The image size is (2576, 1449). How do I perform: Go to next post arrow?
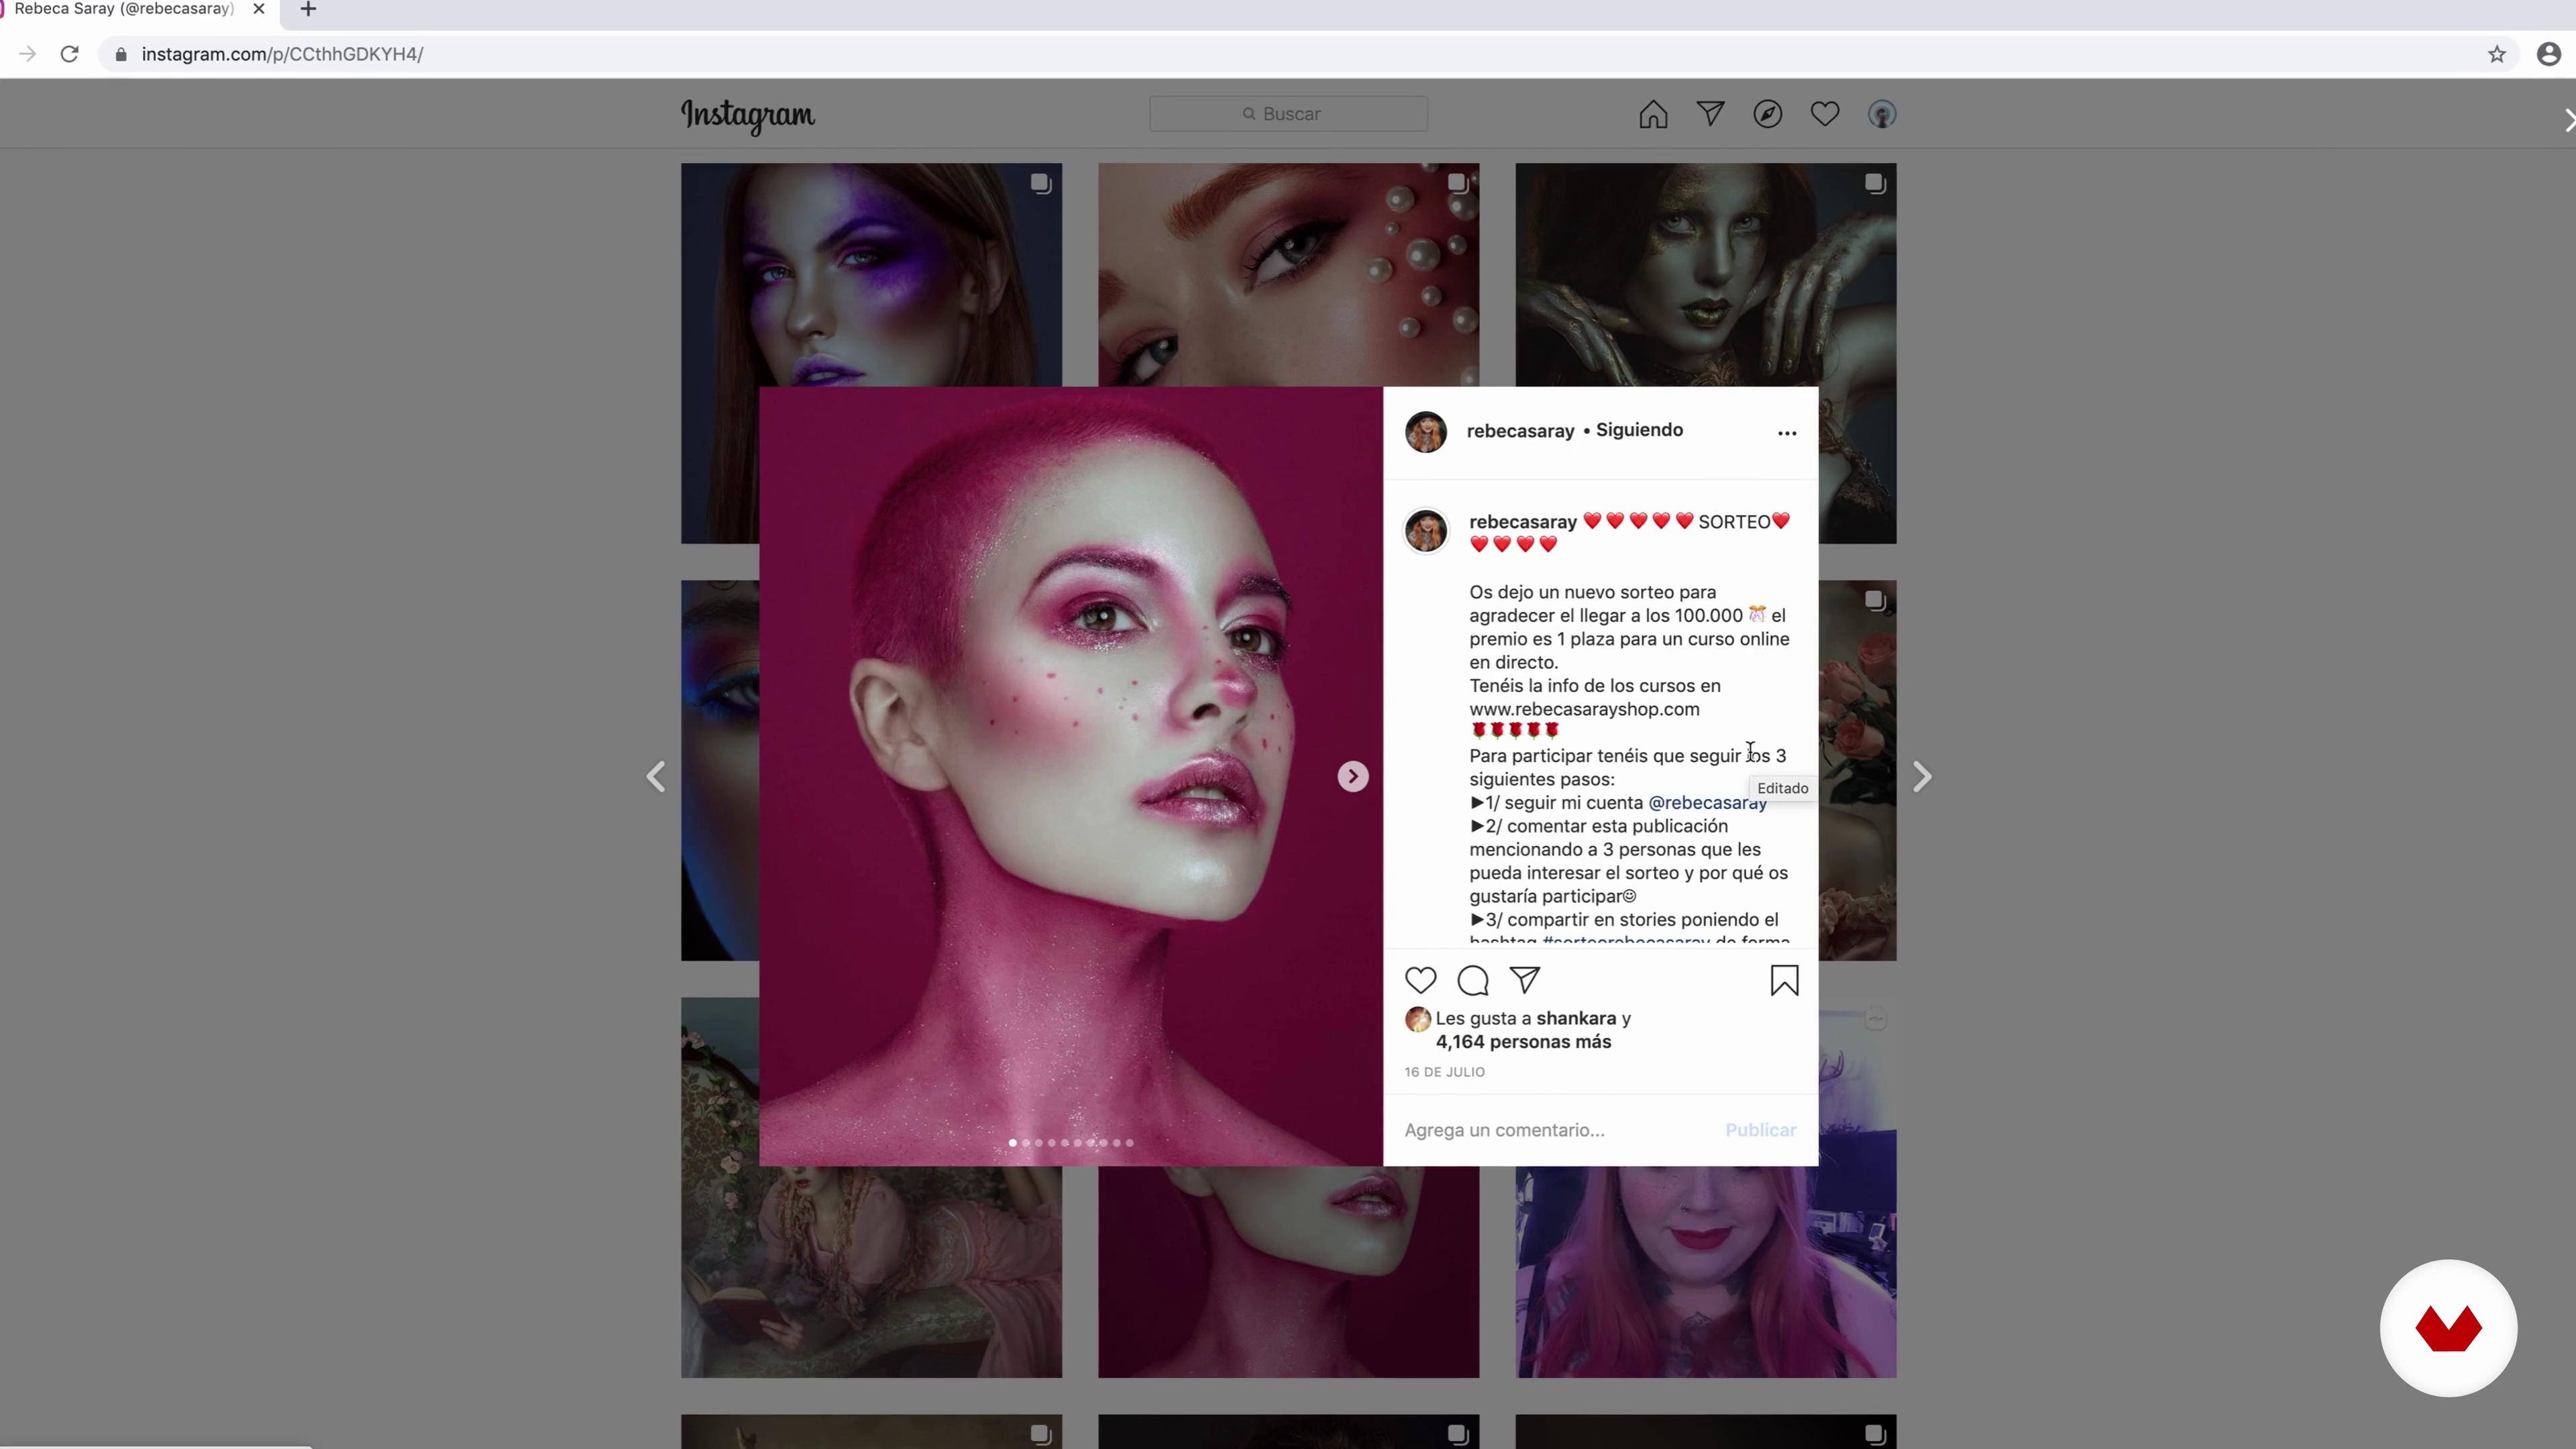point(1921,777)
